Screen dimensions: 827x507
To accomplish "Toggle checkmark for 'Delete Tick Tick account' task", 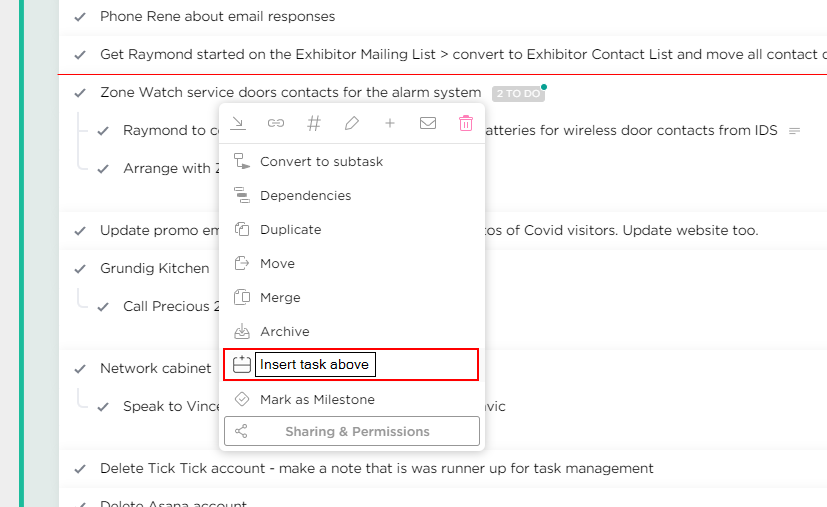I will point(80,469).
